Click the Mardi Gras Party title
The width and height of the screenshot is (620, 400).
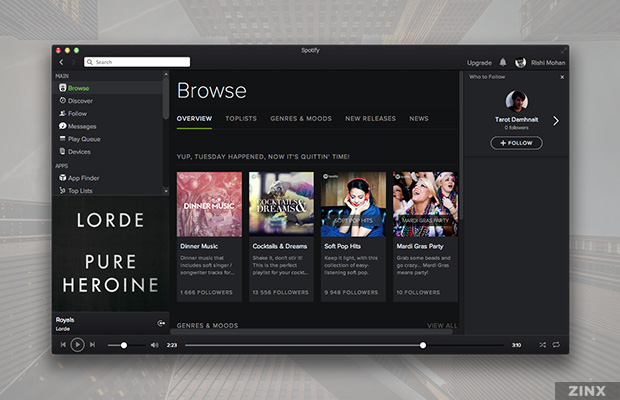420,246
